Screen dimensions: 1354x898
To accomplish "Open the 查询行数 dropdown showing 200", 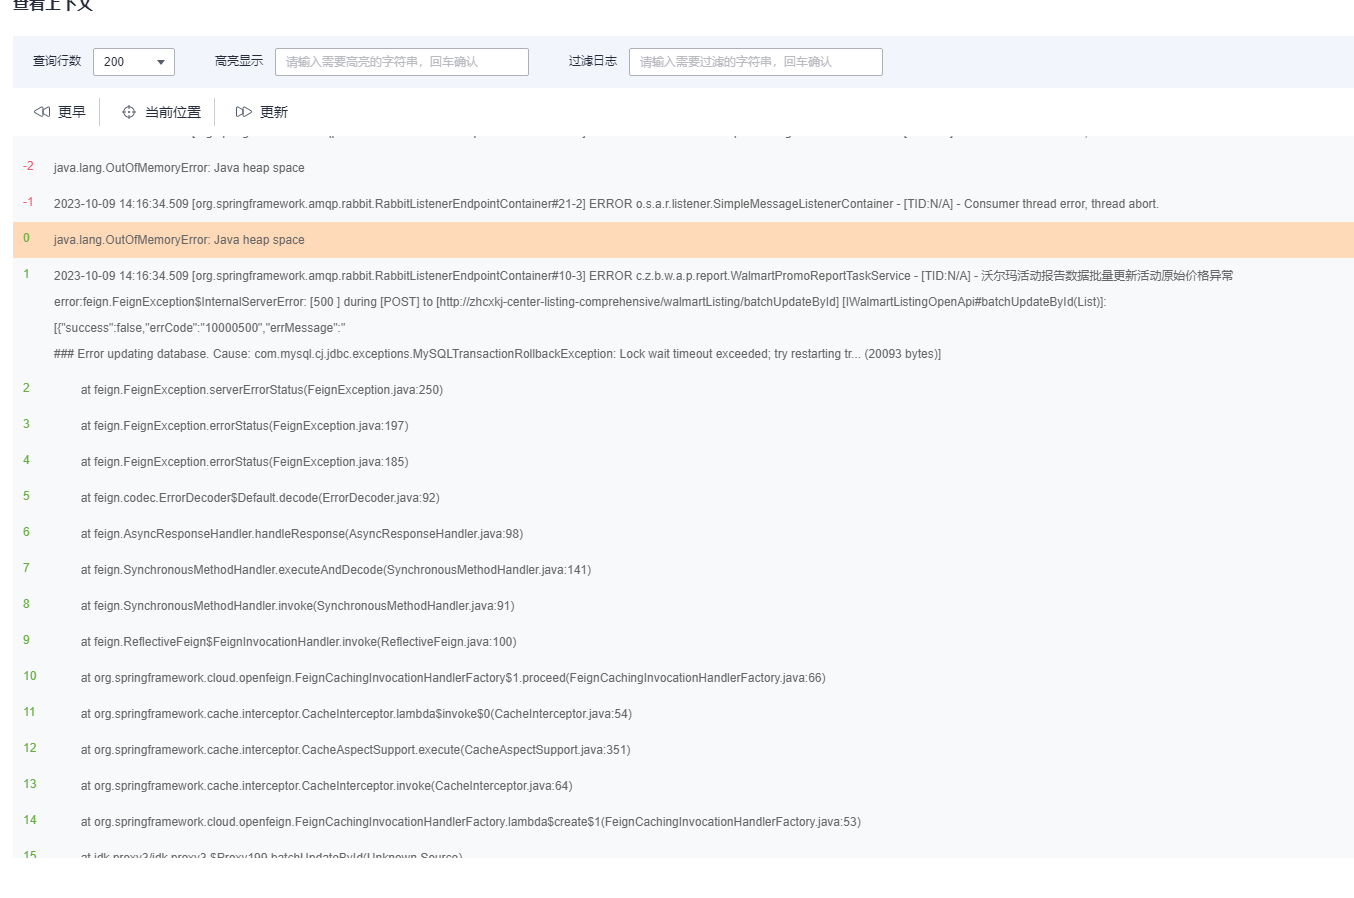I will point(134,62).
